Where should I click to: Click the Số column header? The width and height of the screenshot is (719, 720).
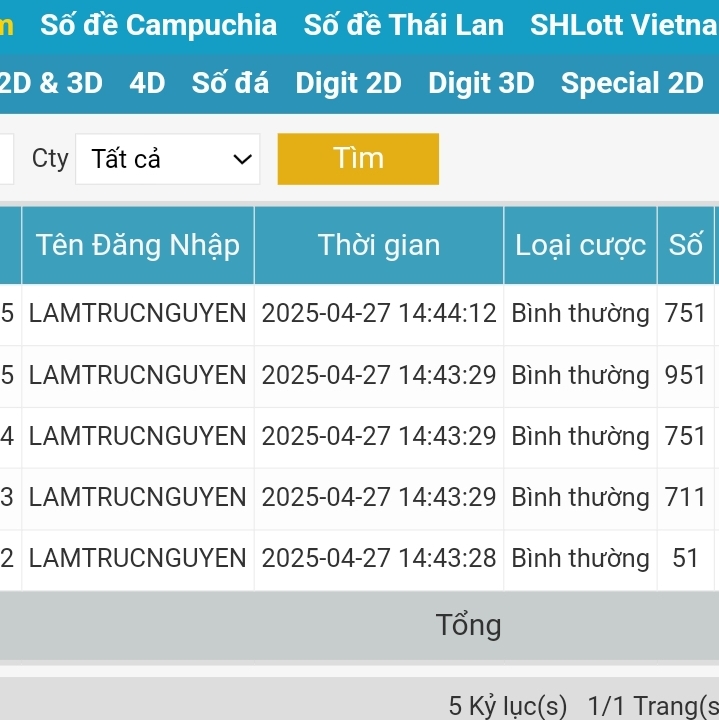[686, 245]
